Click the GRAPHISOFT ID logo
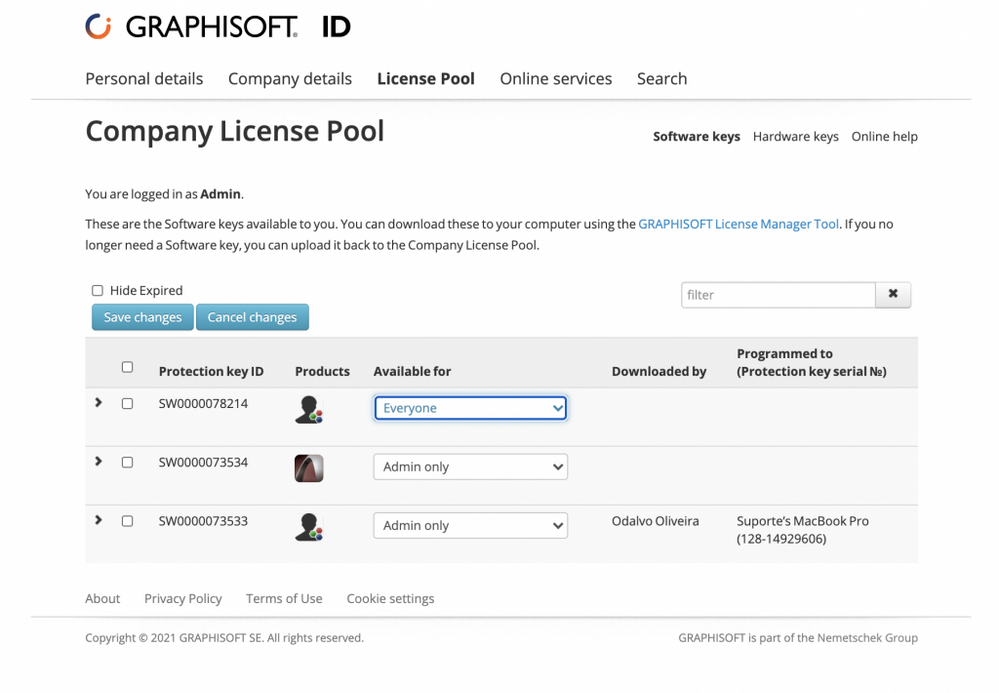This screenshot has height=693, width=999. pos(218,27)
